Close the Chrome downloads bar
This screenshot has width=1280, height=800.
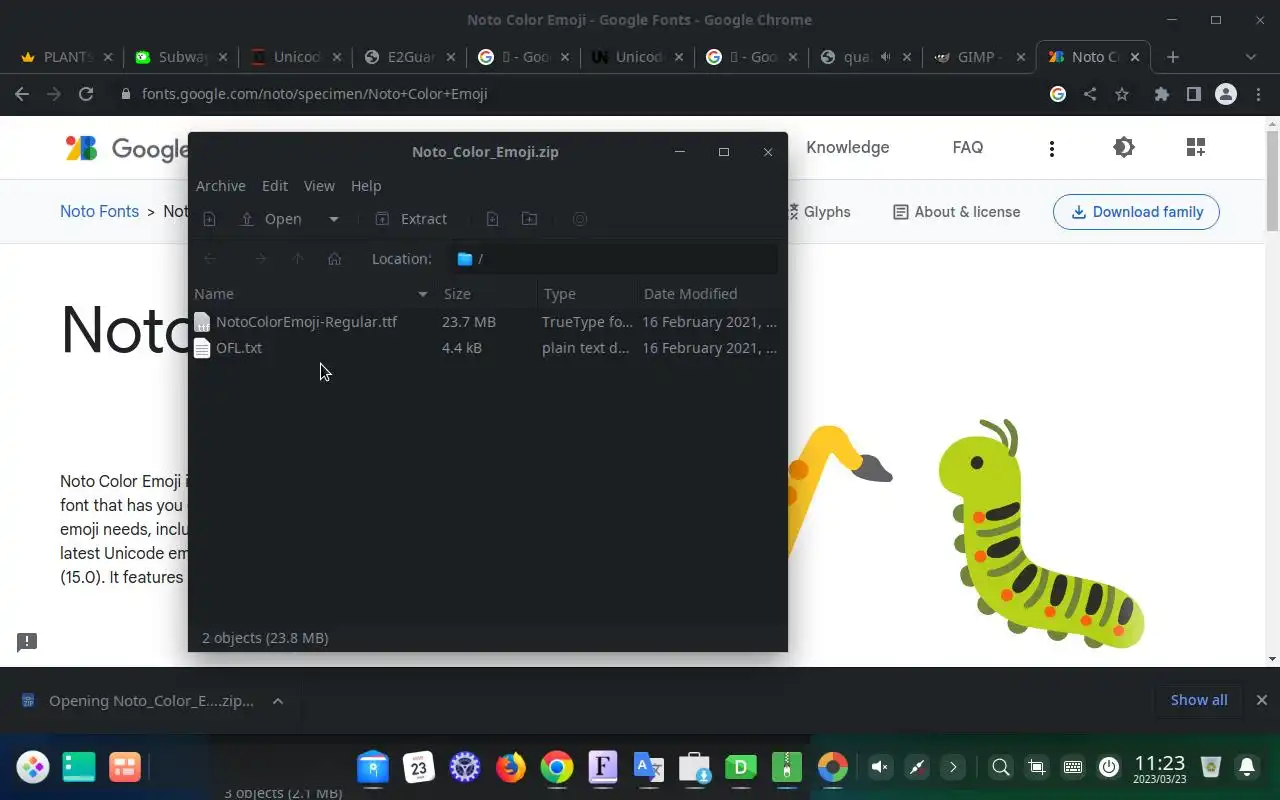pos(1261,700)
